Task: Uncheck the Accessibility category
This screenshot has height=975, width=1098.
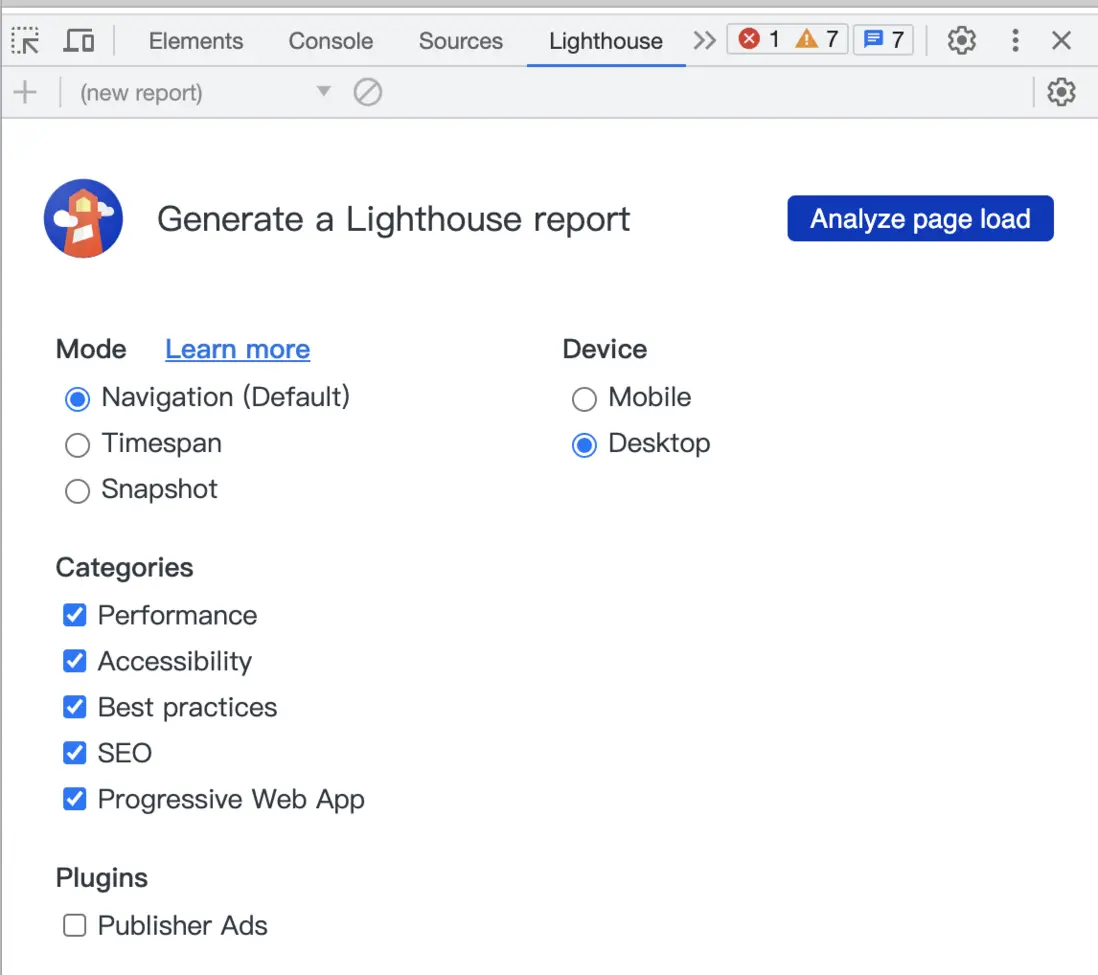Action: 74,661
